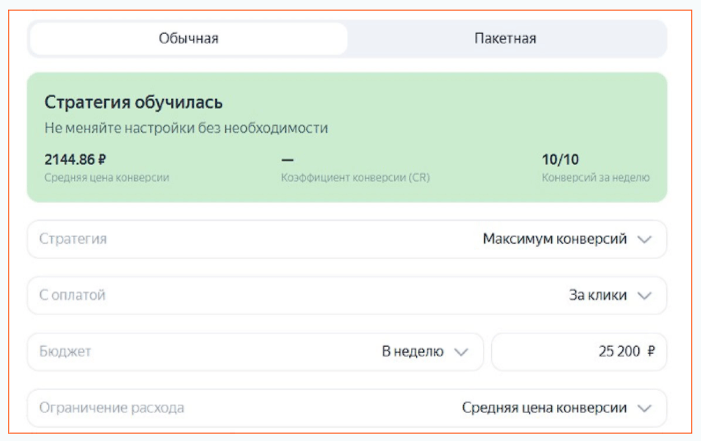
Task: Open the С оплатой dropdown field
Action: tap(346, 296)
